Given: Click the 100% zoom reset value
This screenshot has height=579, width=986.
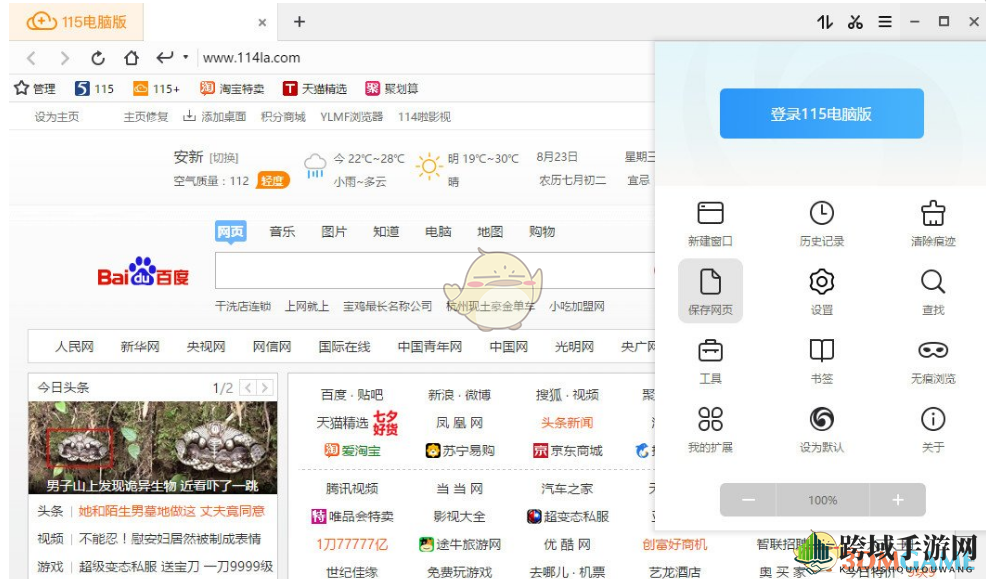Looking at the screenshot, I should (x=823, y=500).
